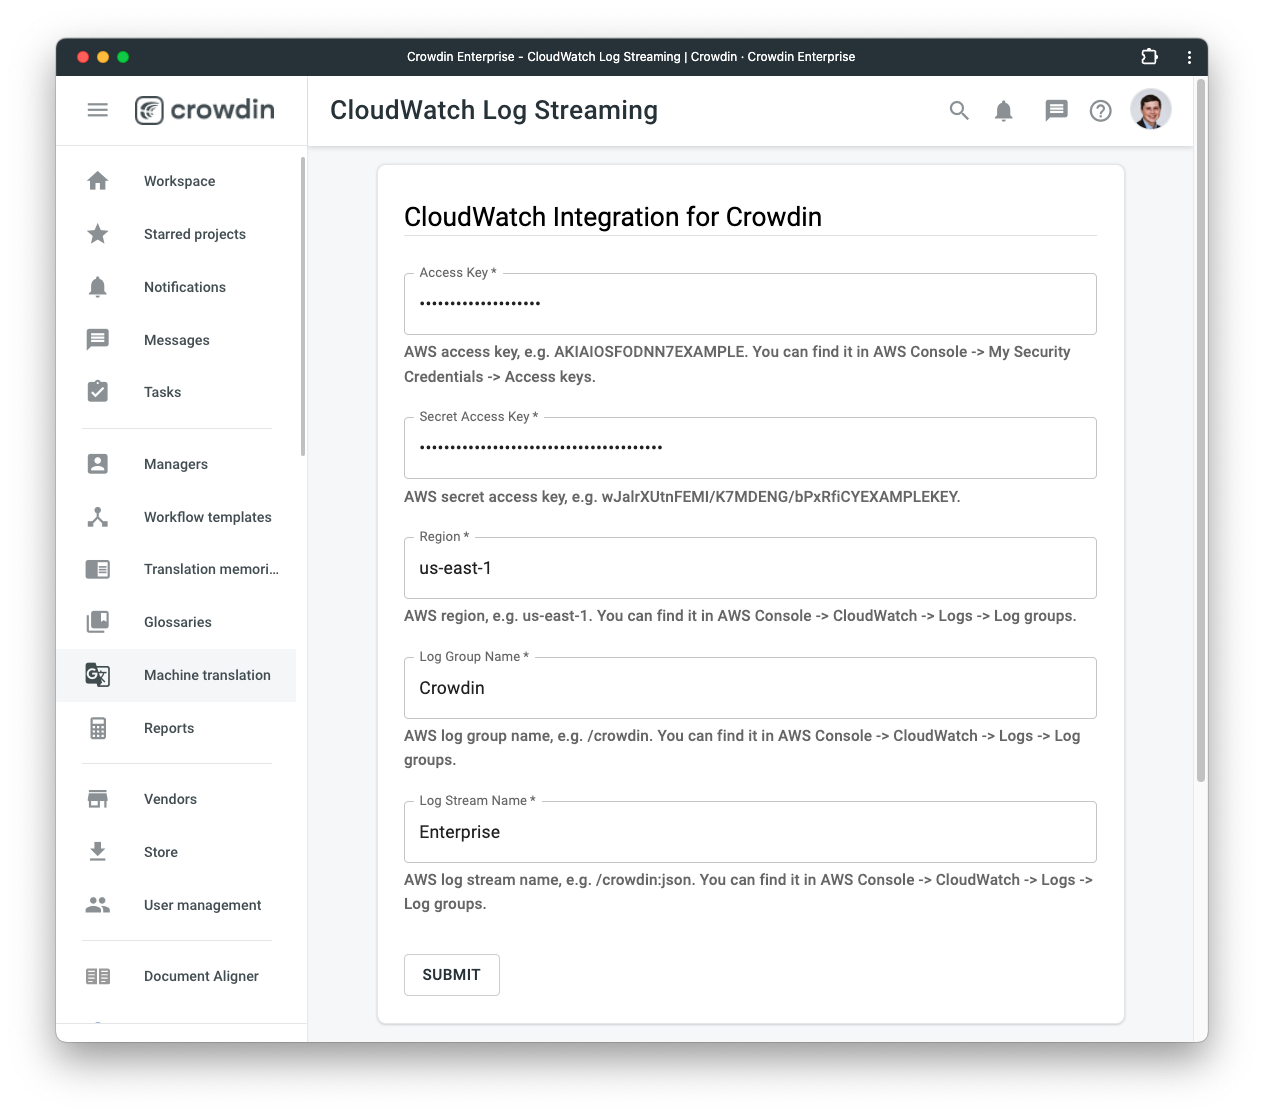Open Starred projects star icon

click(x=98, y=234)
